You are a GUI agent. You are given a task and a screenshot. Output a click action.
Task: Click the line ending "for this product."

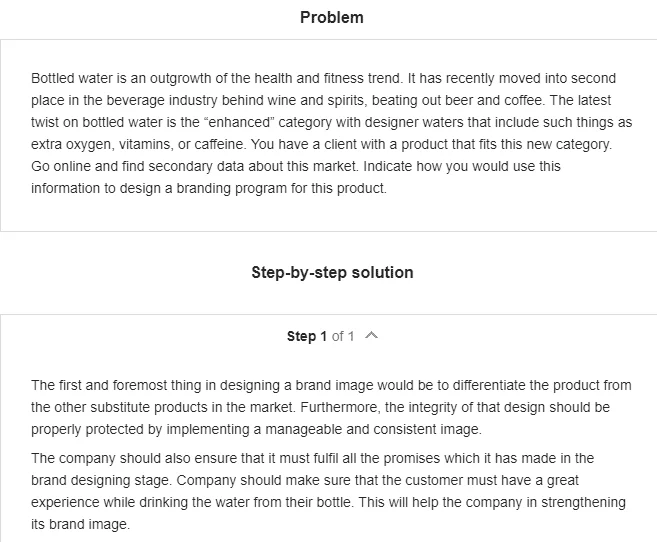point(209,188)
